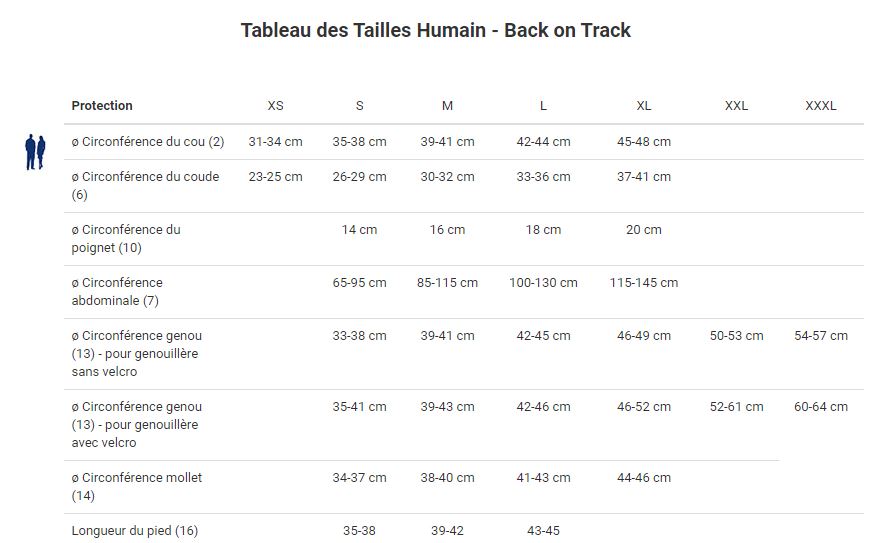The width and height of the screenshot is (893, 543).
Task: Click the genou avec velcro row label
Action: pyautogui.click(x=137, y=424)
